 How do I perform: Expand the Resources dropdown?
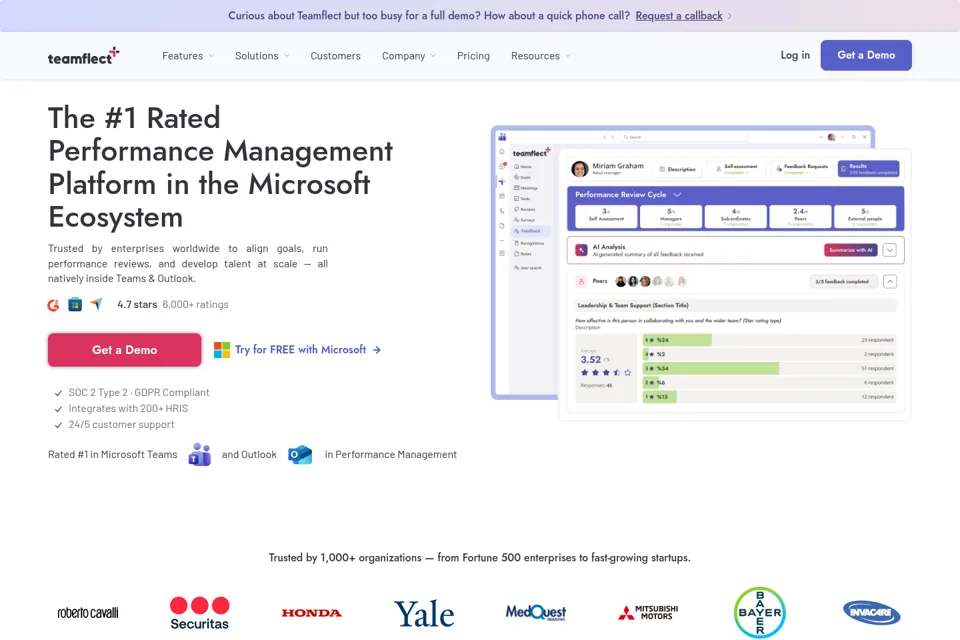(541, 56)
